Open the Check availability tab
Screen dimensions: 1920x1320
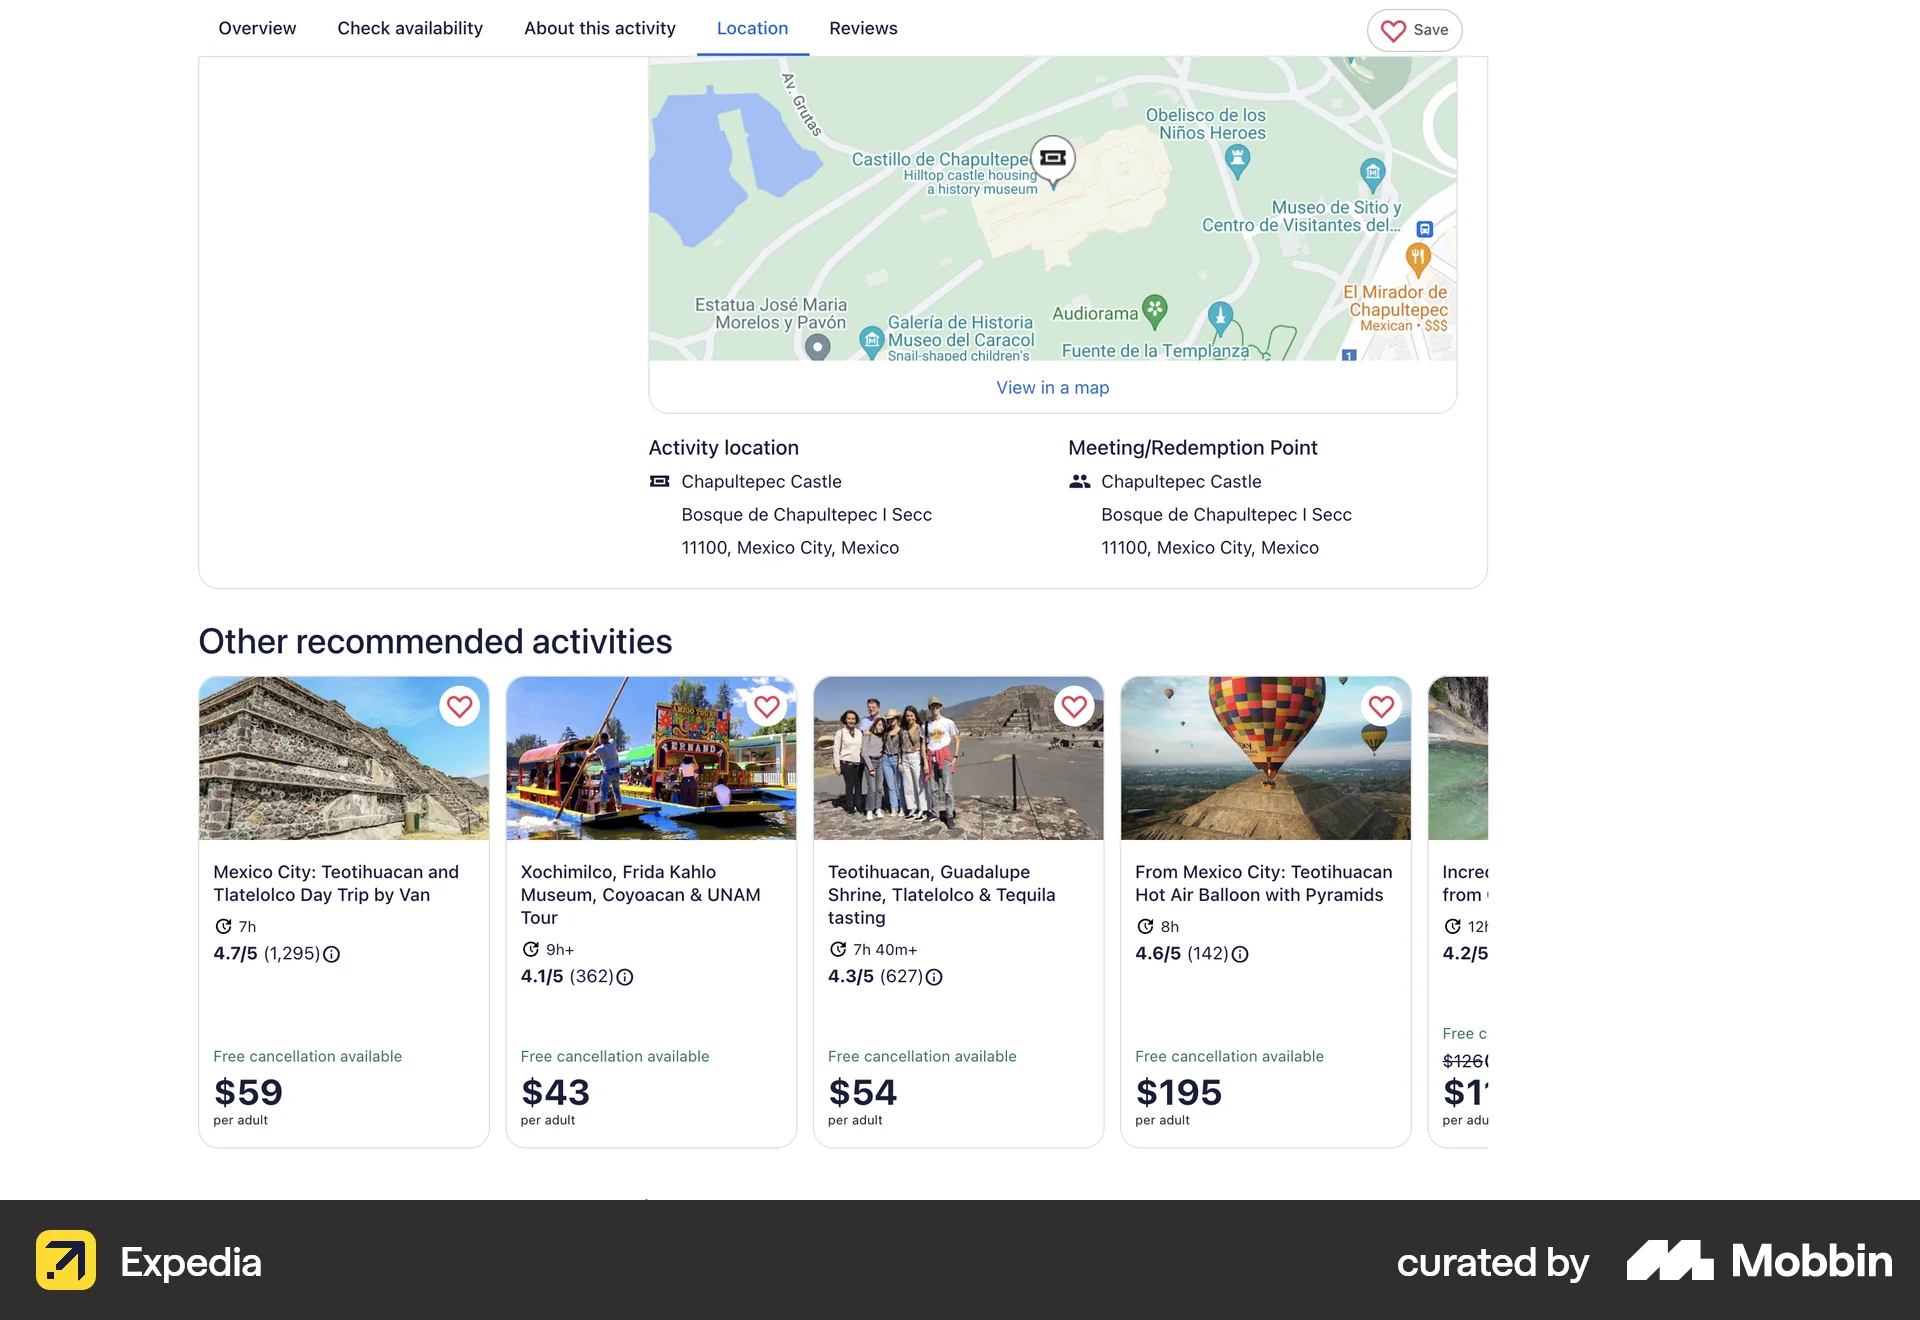pyautogui.click(x=409, y=28)
